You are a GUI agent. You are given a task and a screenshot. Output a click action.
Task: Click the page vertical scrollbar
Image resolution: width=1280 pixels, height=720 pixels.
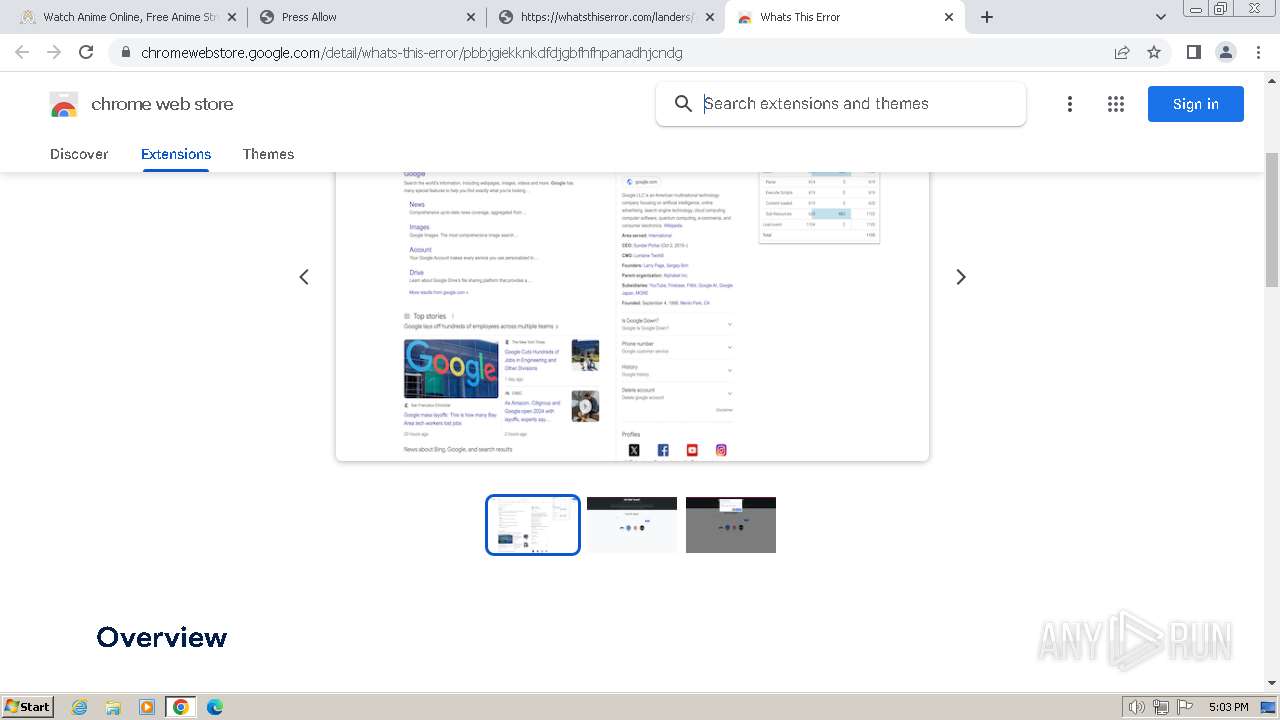point(1272,220)
